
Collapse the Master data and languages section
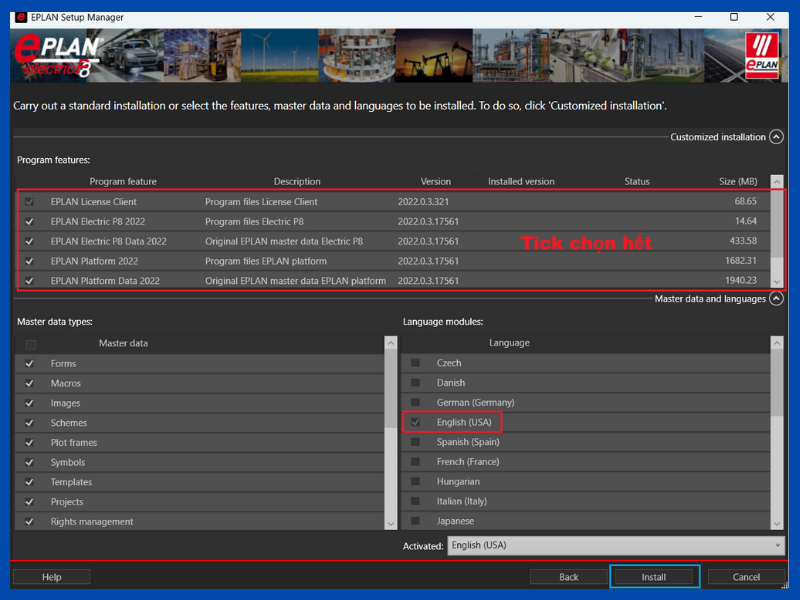pyautogui.click(x=776, y=299)
